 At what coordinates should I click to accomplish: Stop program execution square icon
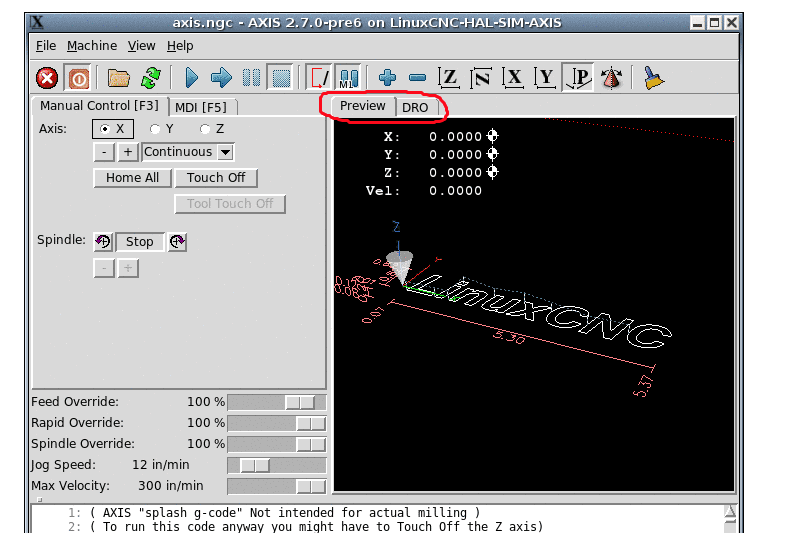[281, 78]
